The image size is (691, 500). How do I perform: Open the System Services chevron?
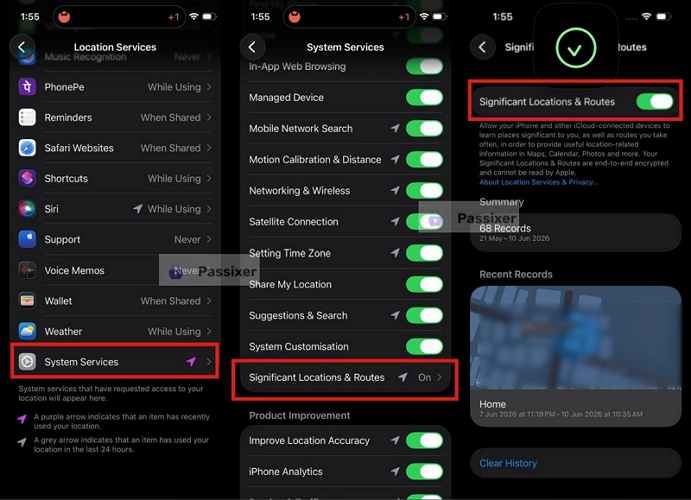[x=209, y=362]
